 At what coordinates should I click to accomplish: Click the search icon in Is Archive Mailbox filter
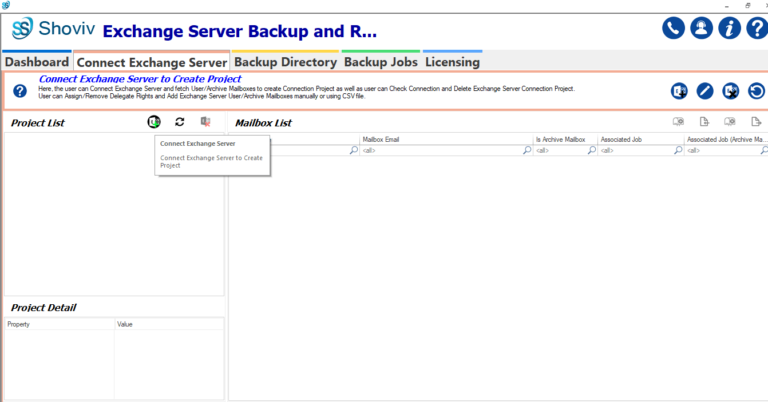tap(592, 150)
